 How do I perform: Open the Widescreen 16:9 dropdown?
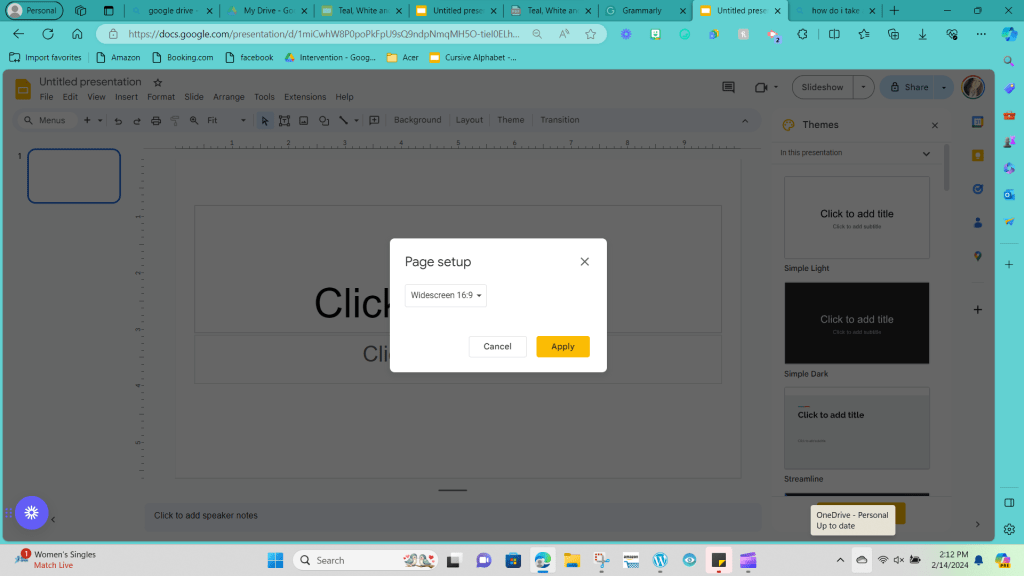tap(446, 295)
